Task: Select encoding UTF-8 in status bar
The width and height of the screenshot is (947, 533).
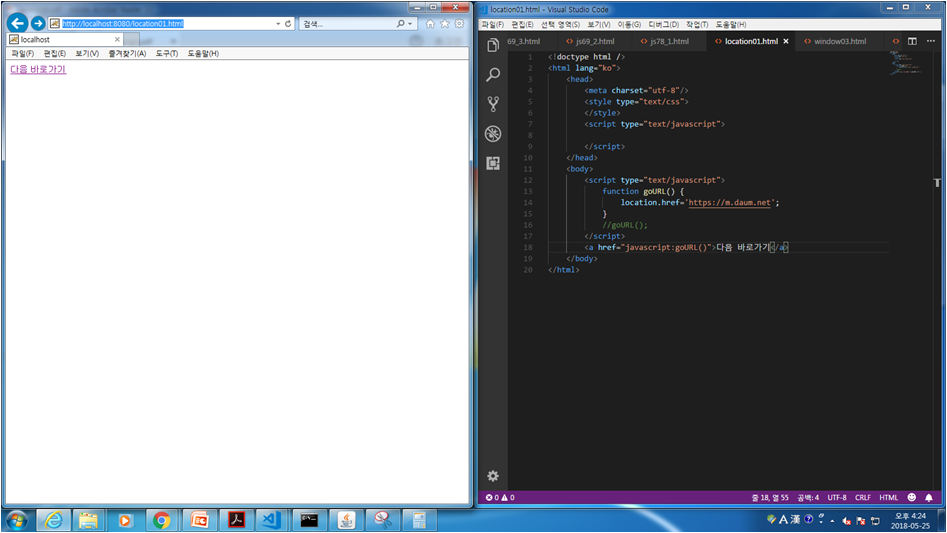Action: tap(836, 497)
